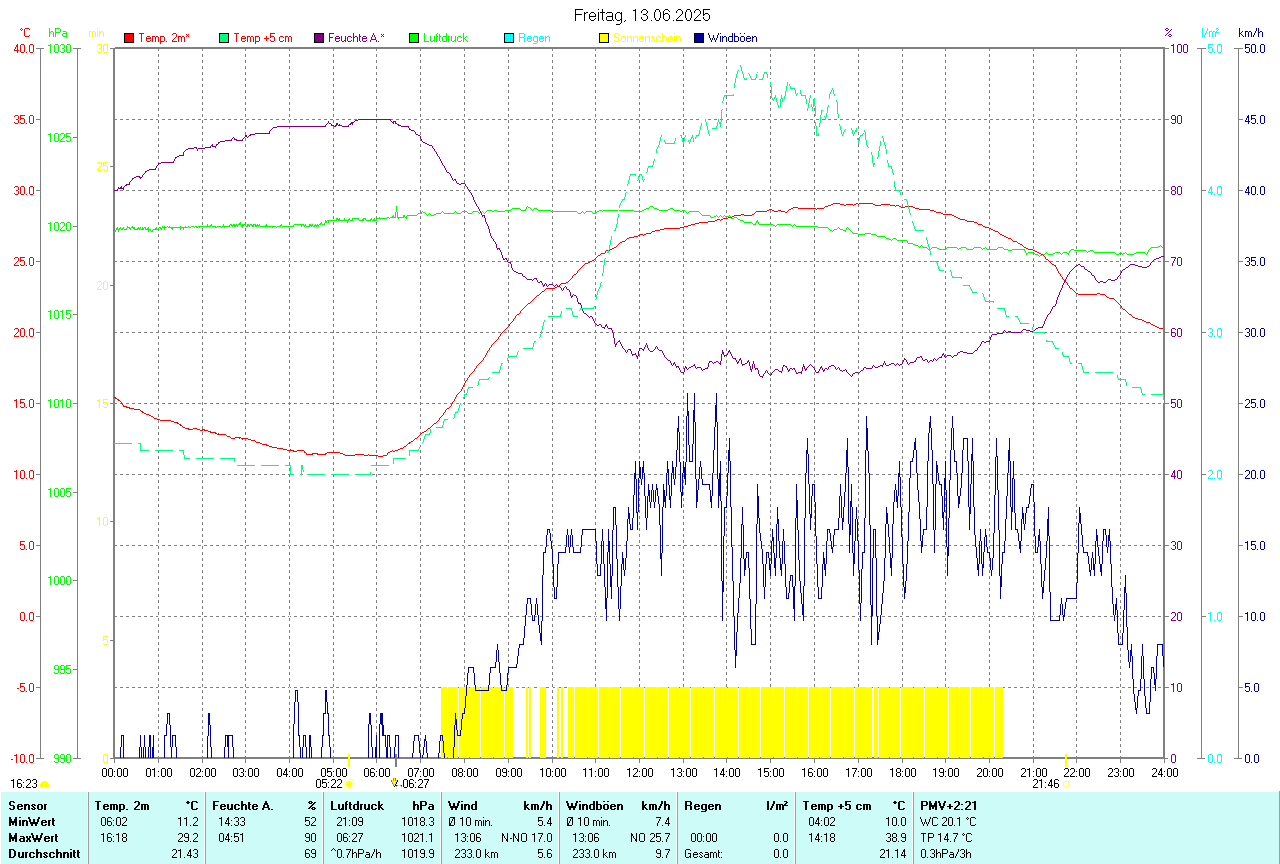Click the red Temp. 2m legend swatch
Image resolution: width=1280 pixels, height=864 pixels.
tap(129, 38)
